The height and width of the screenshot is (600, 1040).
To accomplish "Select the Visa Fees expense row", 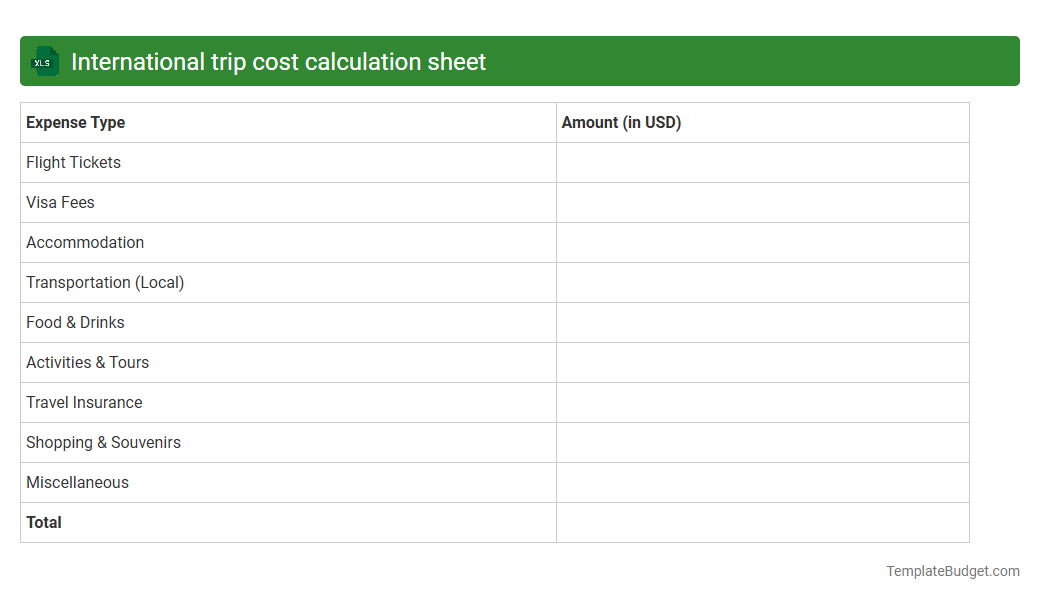I will pyautogui.click(x=60, y=202).
